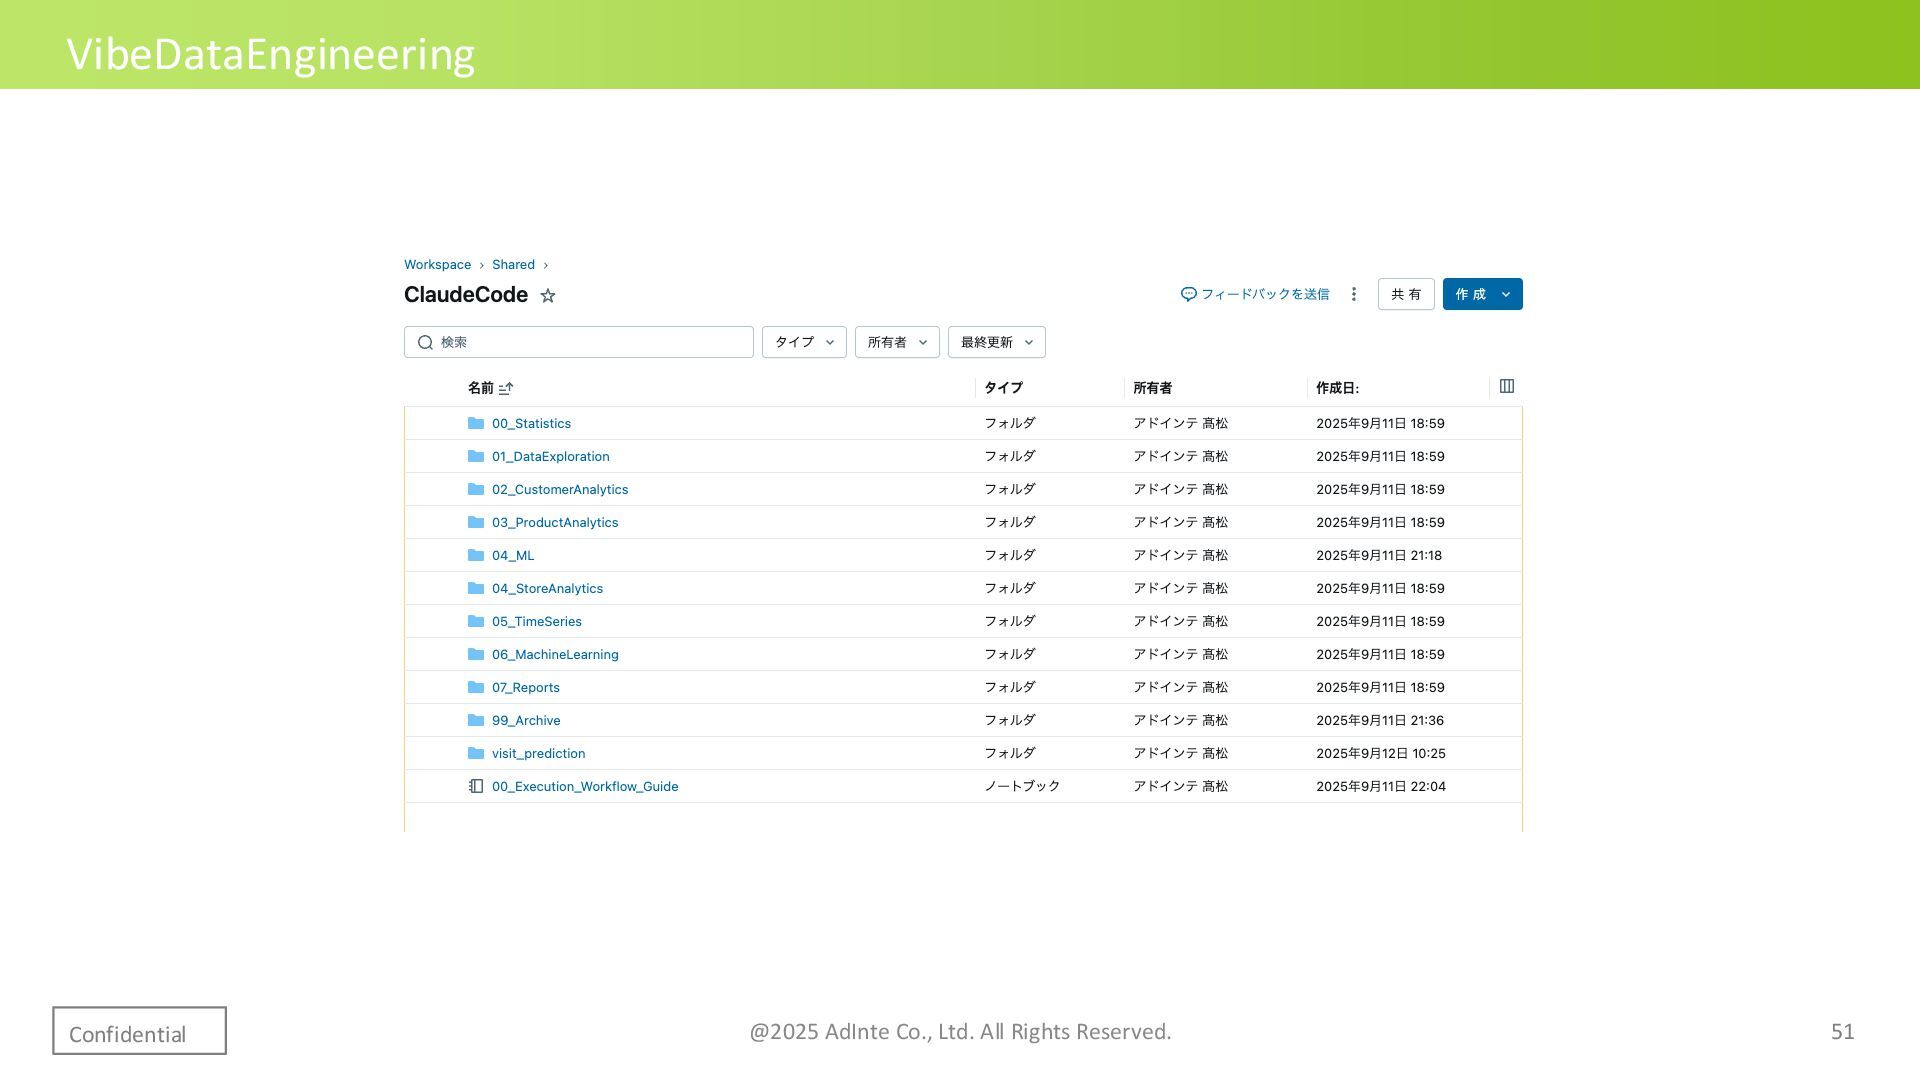Open the 06_MachineLearning folder

tap(555, 654)
